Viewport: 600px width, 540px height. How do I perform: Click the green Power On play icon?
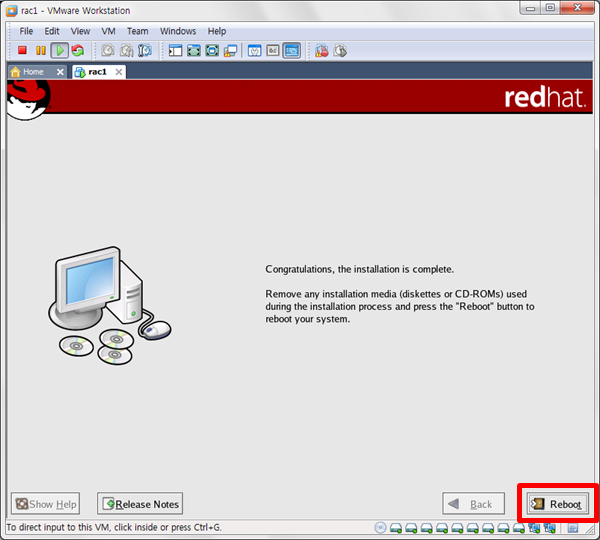pyautogui.click(x=60, y=50)
